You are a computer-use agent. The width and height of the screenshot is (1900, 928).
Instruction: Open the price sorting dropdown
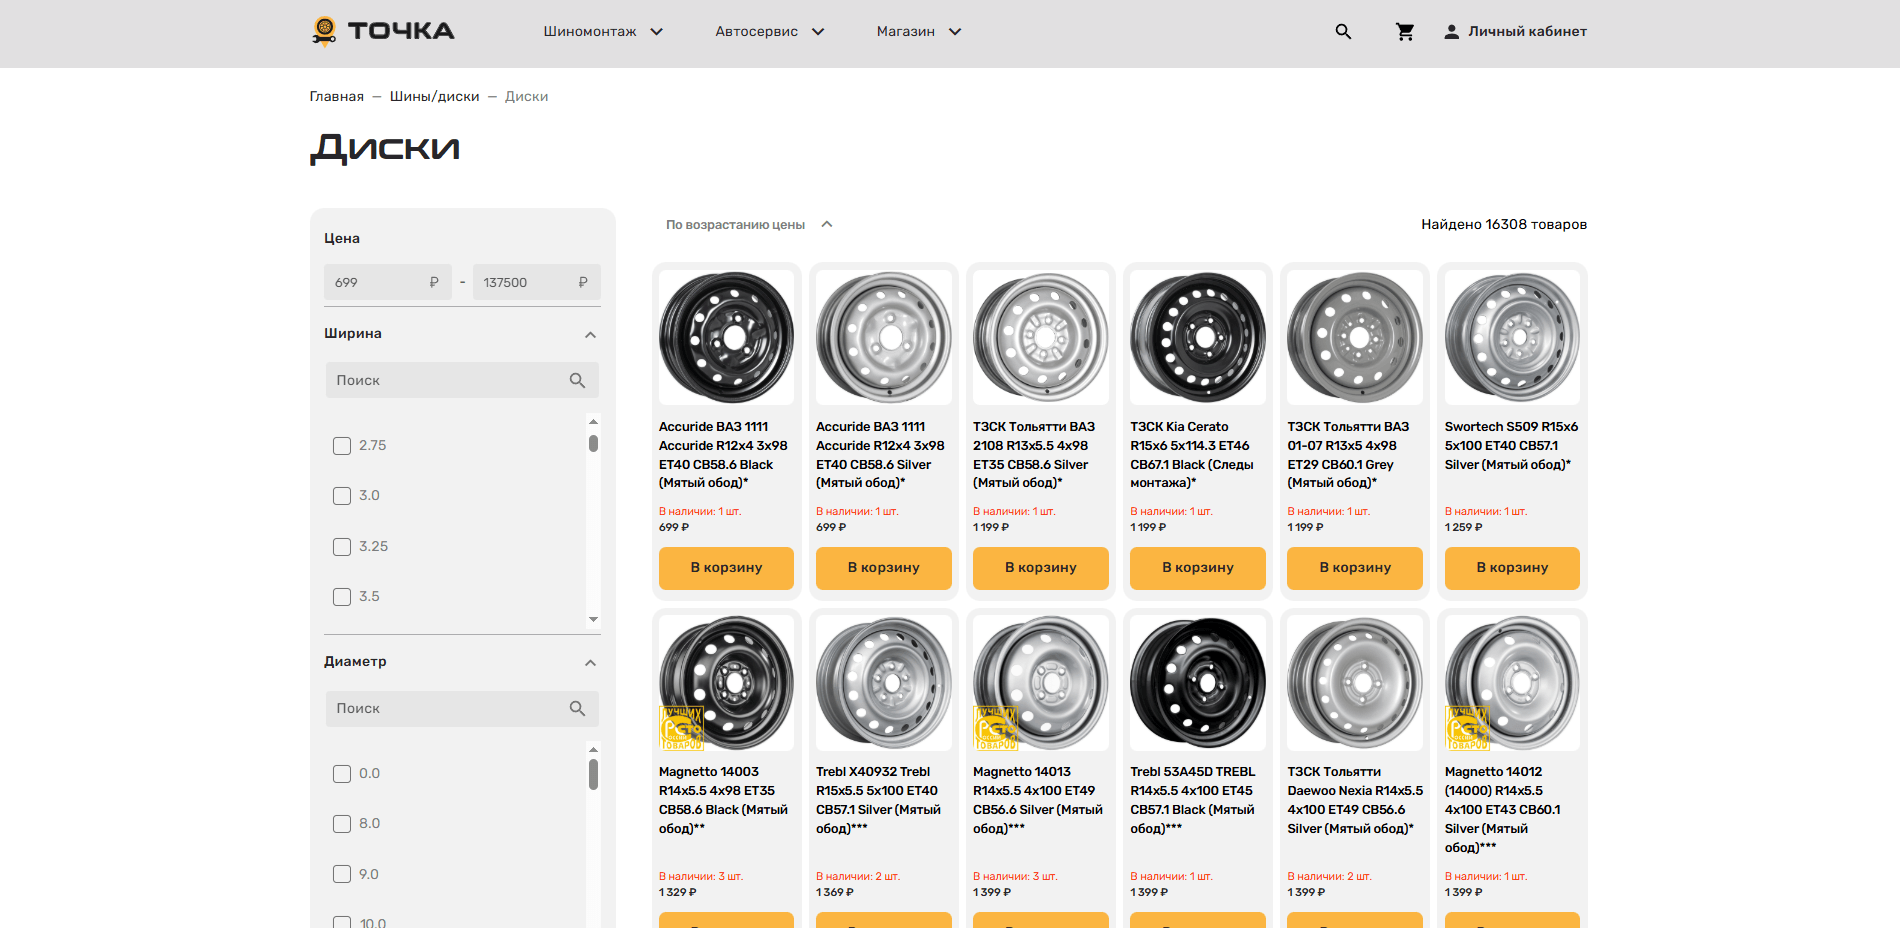click(x=748, y=225)
